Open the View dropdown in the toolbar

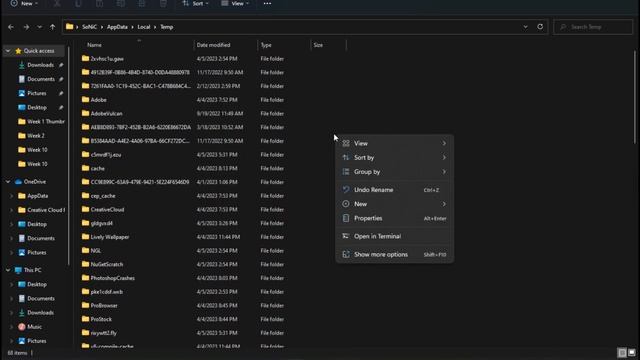click(x=235, y=3)
